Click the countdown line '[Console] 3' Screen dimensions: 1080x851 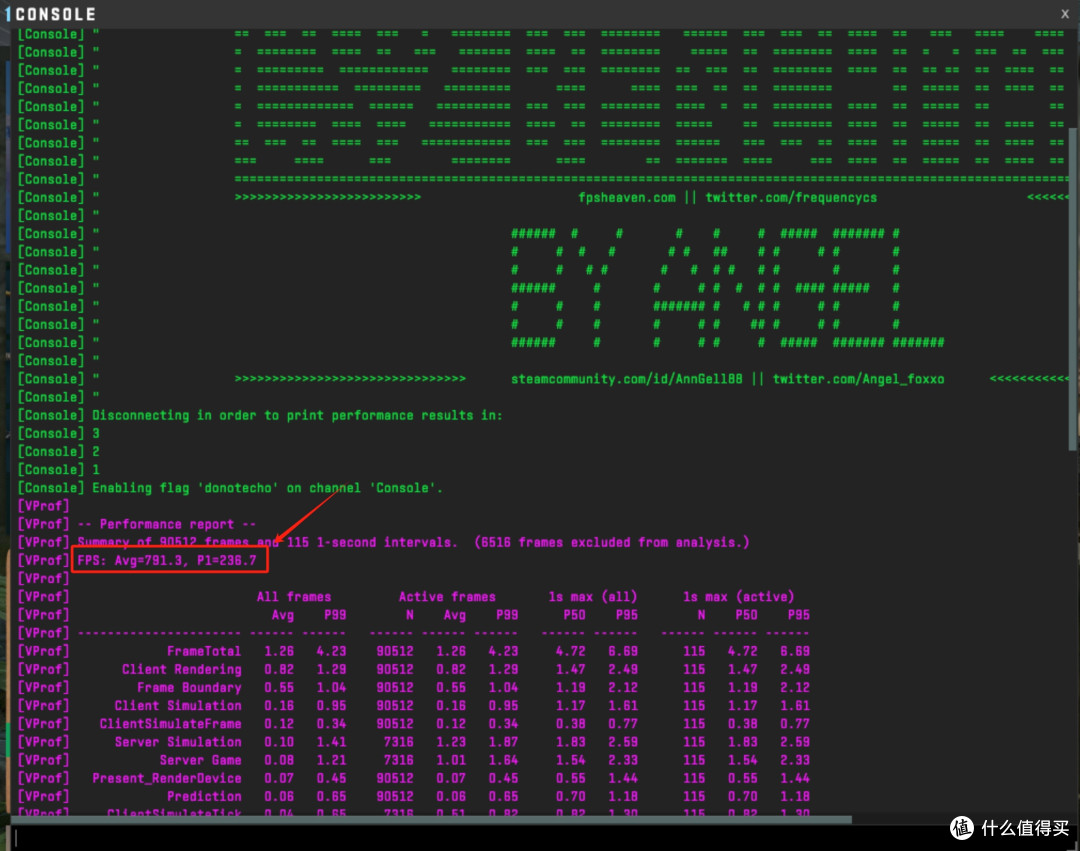pos(59,433)
